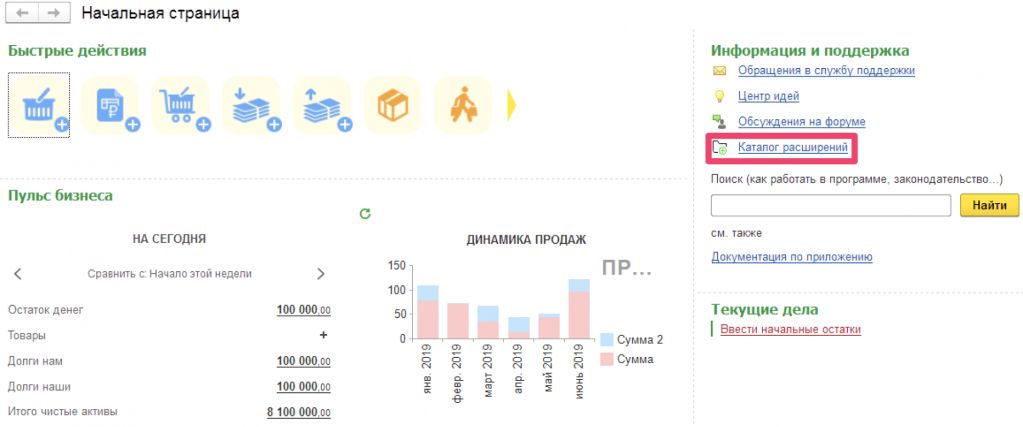
Task: Click the май 2019 chart bar
Action: pos(549,326)
